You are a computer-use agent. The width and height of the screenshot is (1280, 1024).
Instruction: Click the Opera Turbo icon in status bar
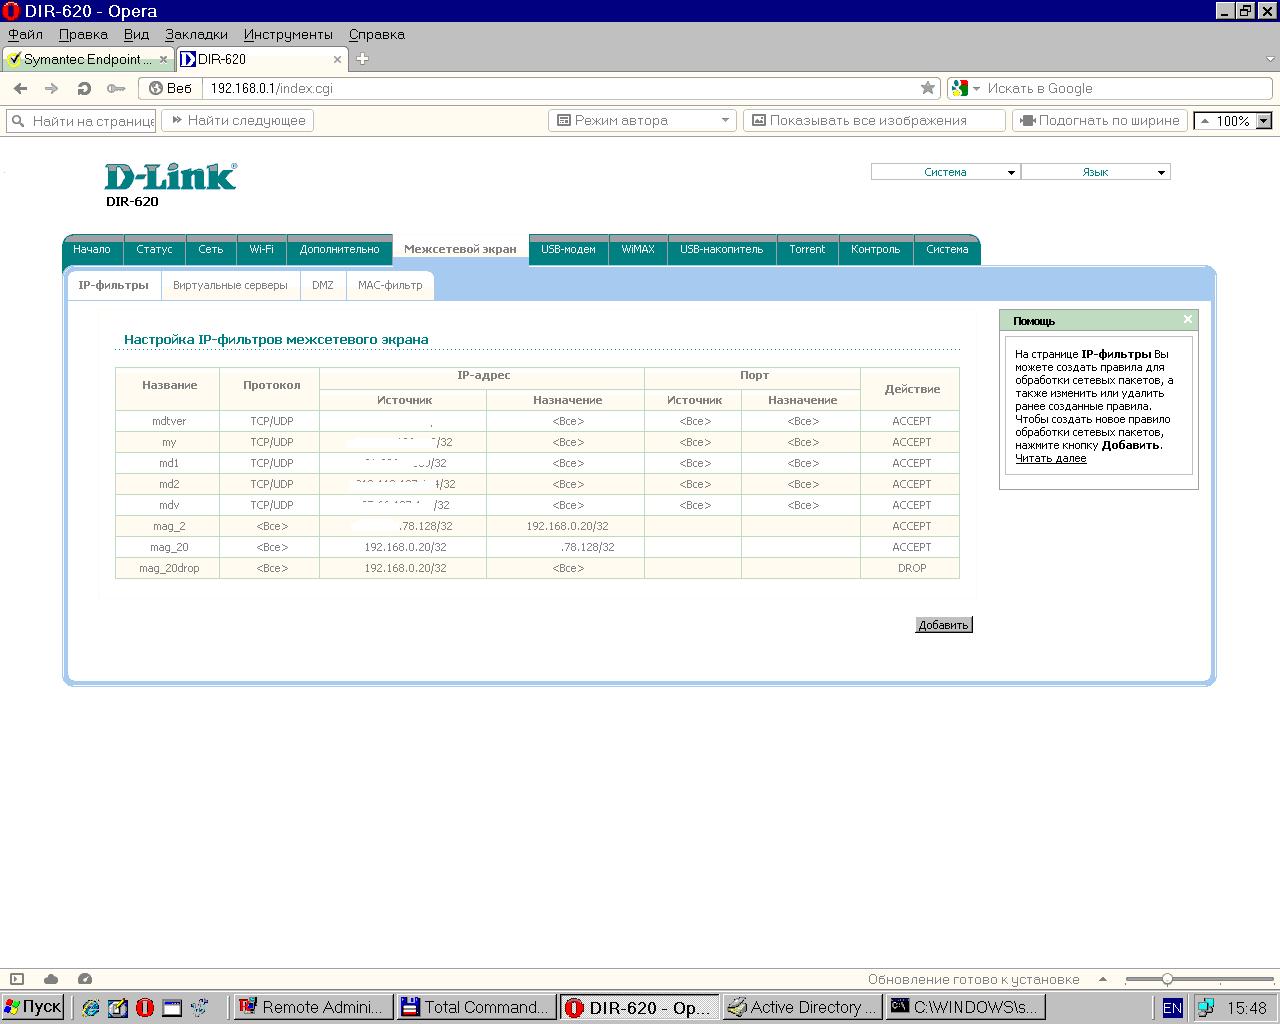(85, 979)
